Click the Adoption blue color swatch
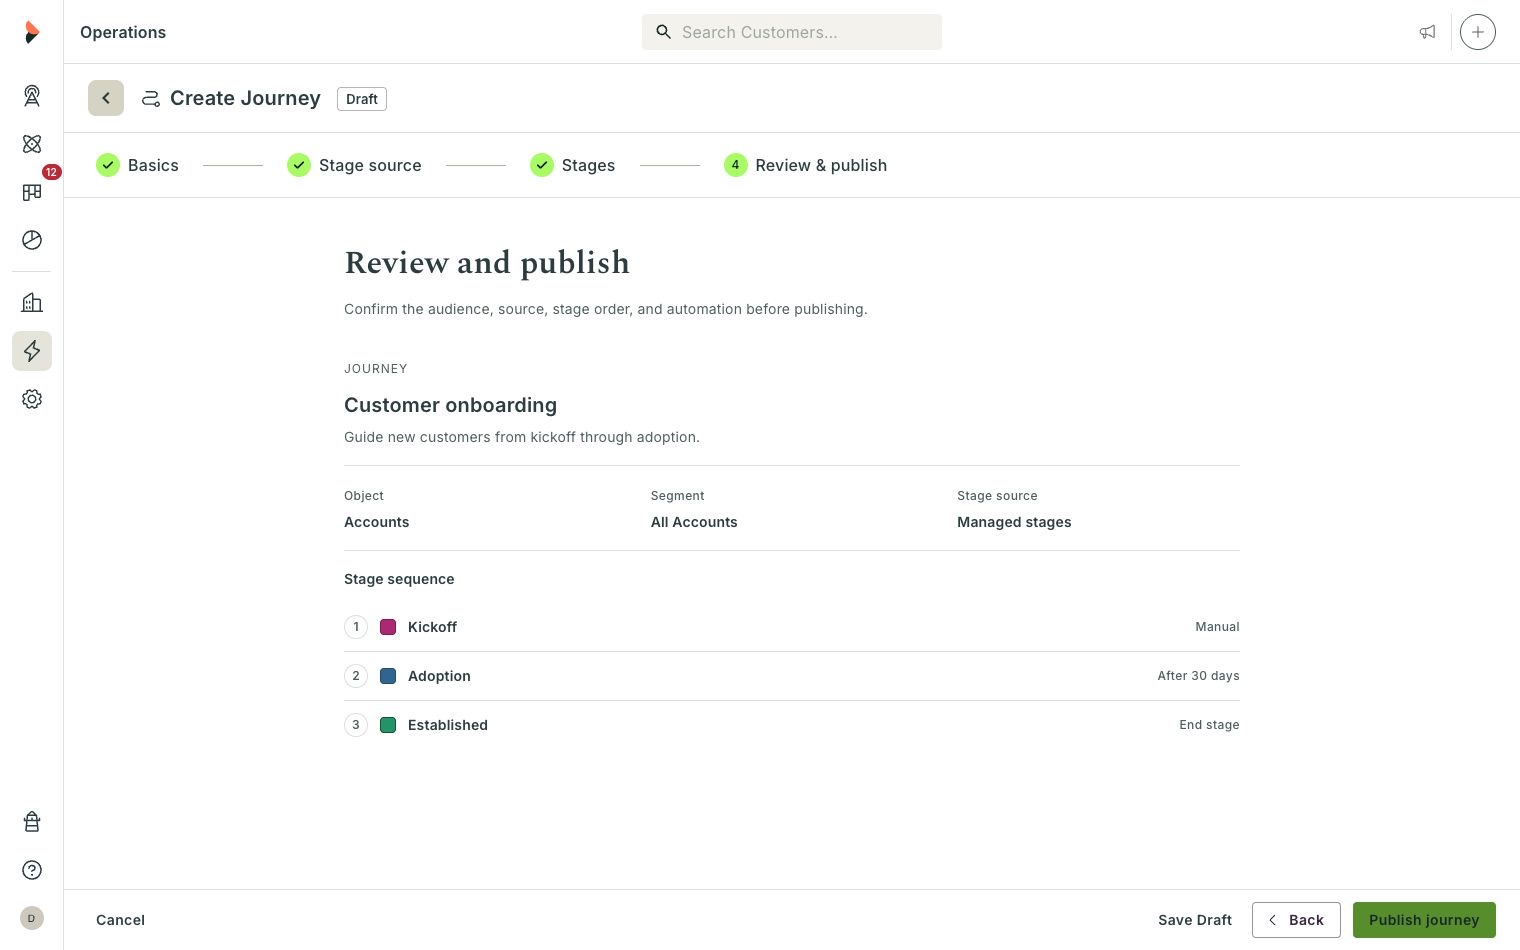Image resolution: width=1520 pixels, height=950 pixels. 388,676
